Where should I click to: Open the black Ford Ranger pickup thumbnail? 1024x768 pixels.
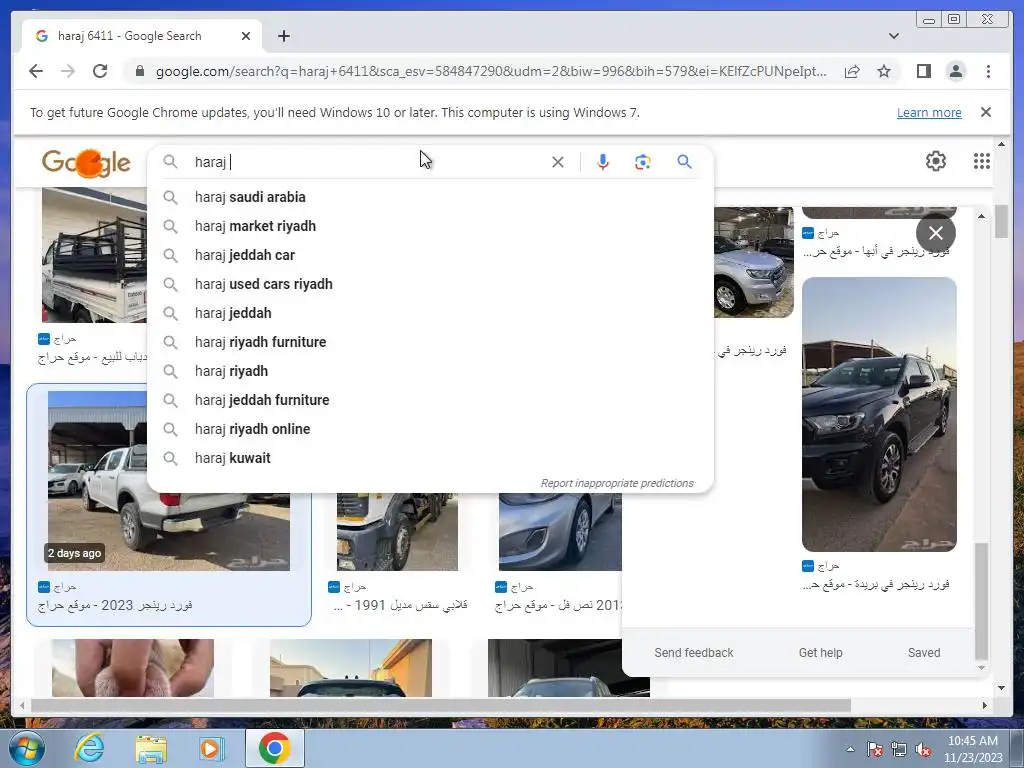pos(879,414)
